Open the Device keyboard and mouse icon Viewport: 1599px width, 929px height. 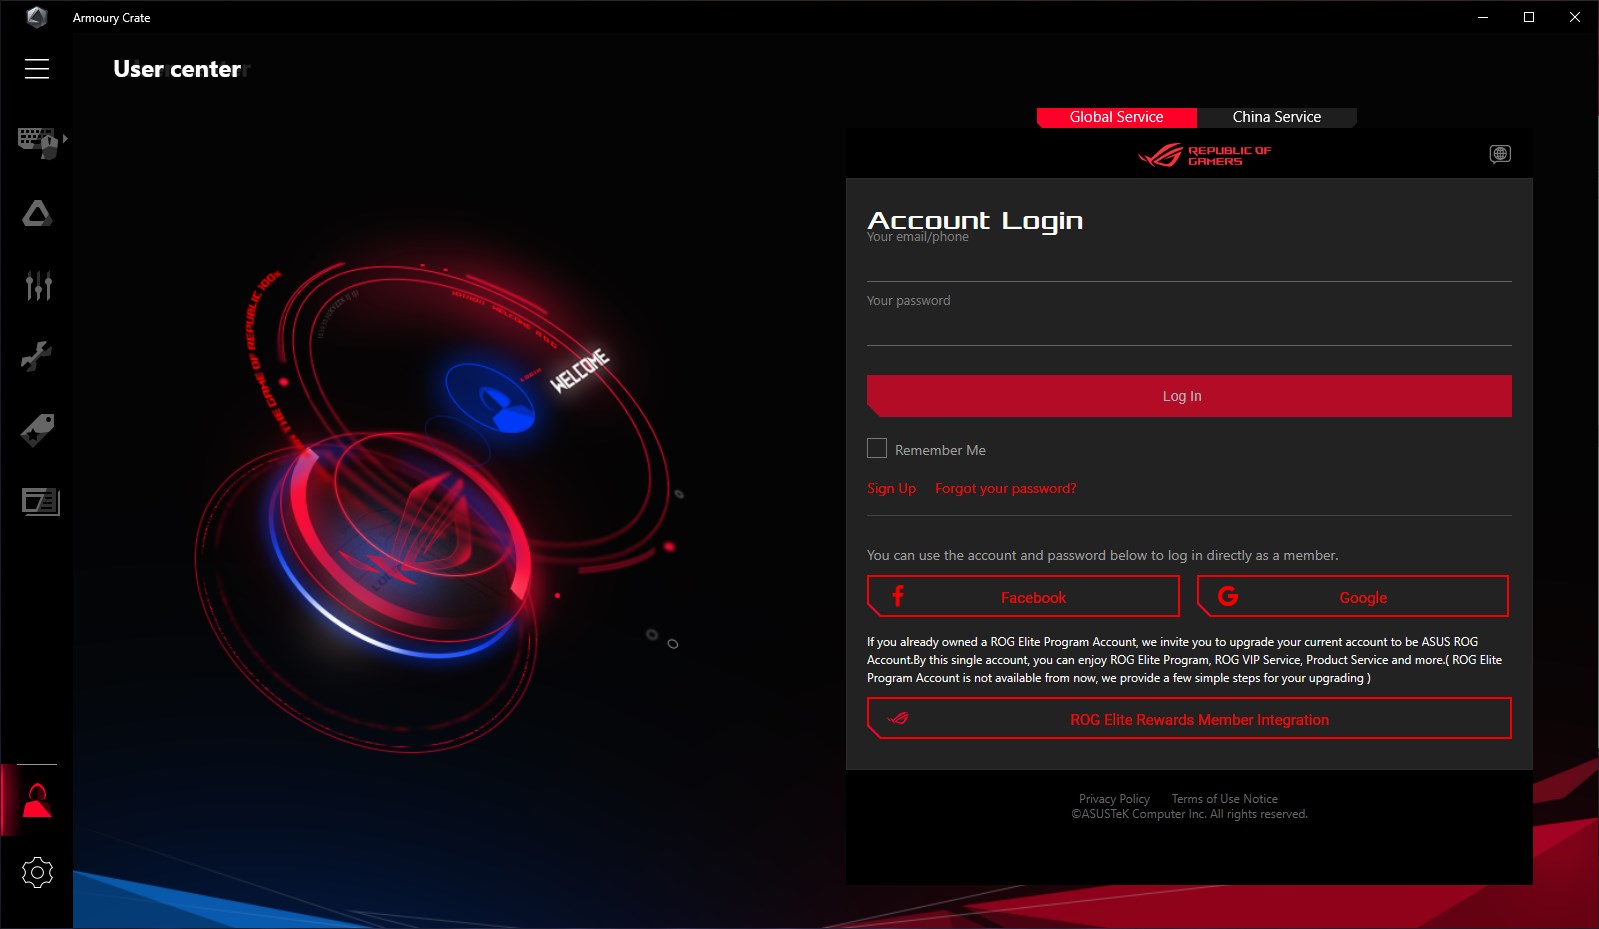pos(37,142)
